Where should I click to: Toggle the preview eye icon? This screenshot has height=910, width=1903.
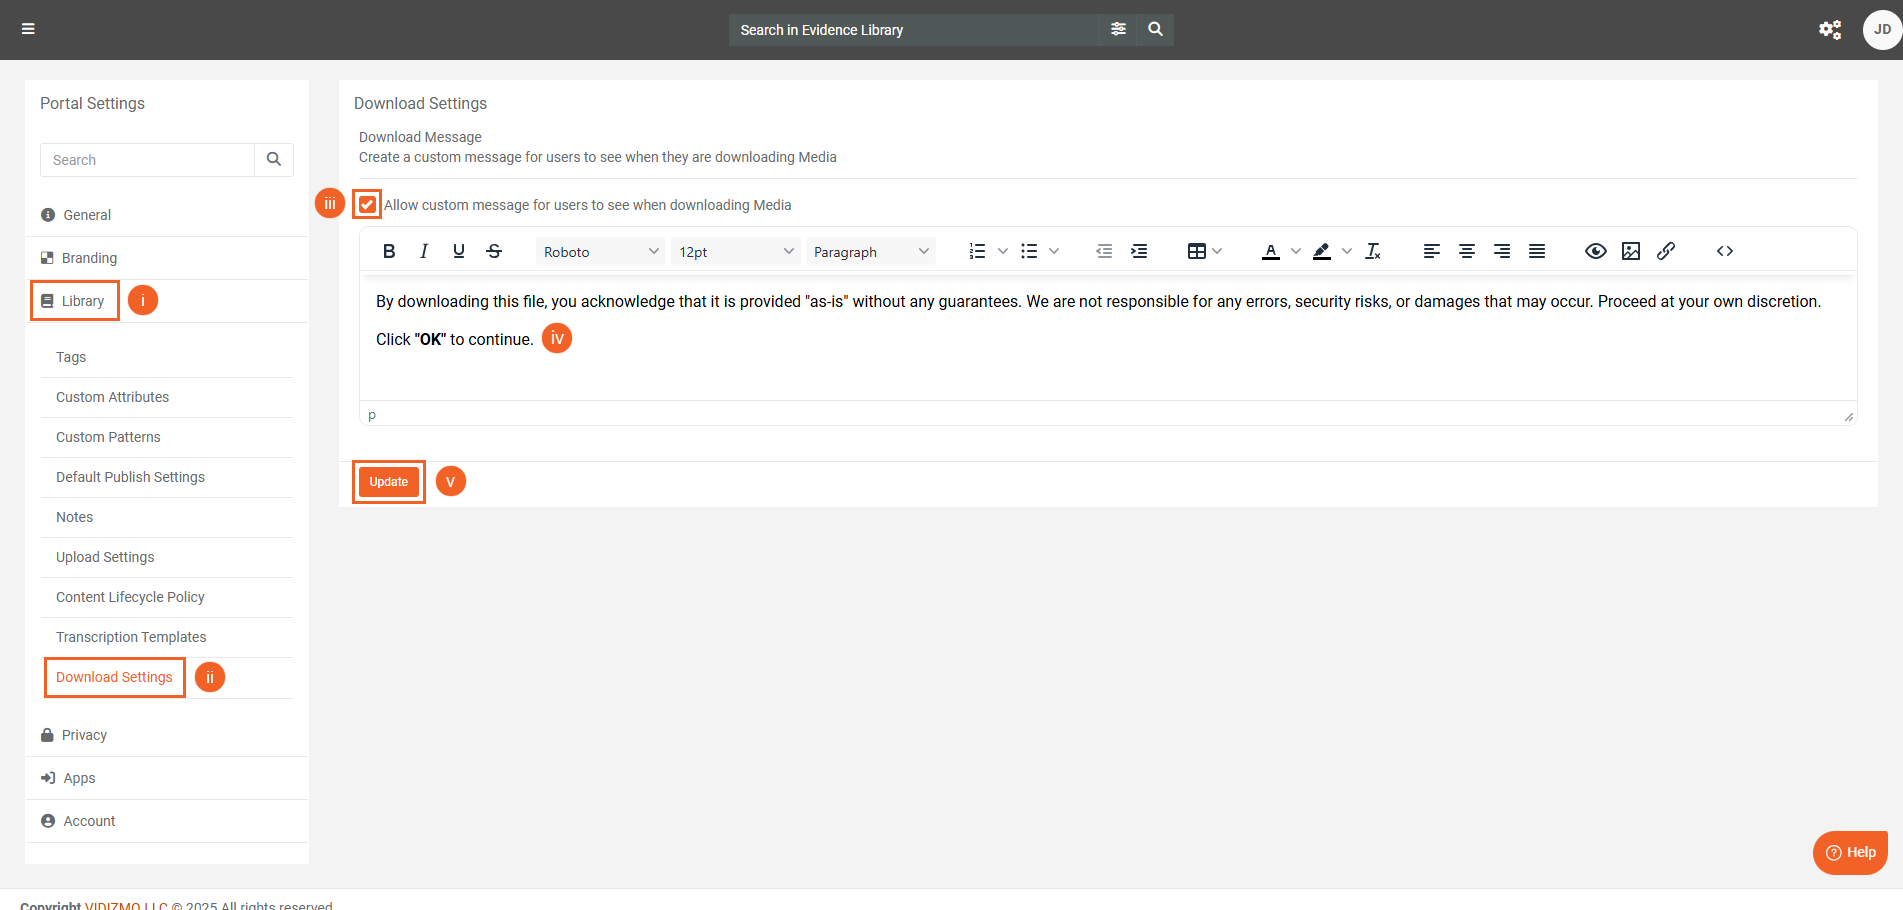click(1596, 251)
